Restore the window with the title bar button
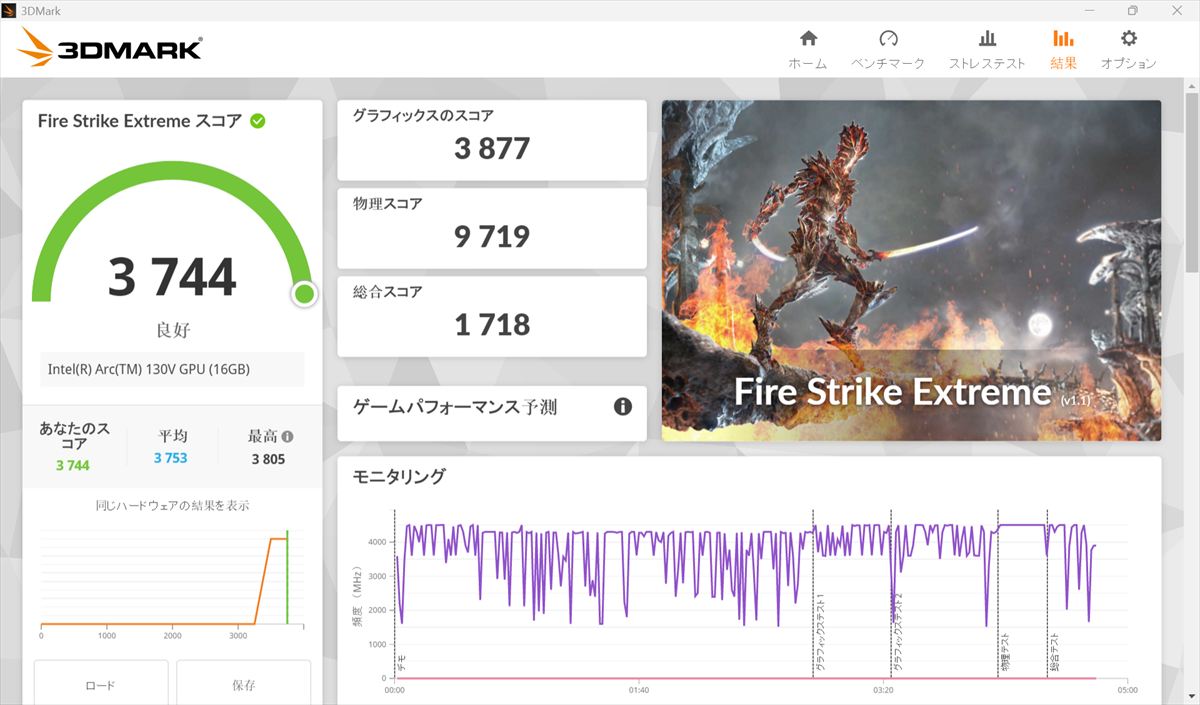This screenshot has width=1200, height=705. click(x=1132, y=10)
